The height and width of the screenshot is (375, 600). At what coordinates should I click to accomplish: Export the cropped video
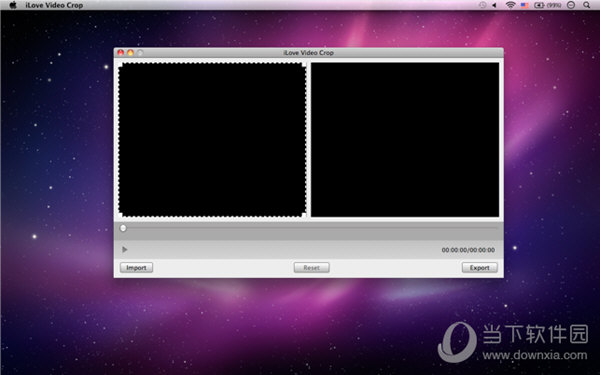click(x=479, y=267)
